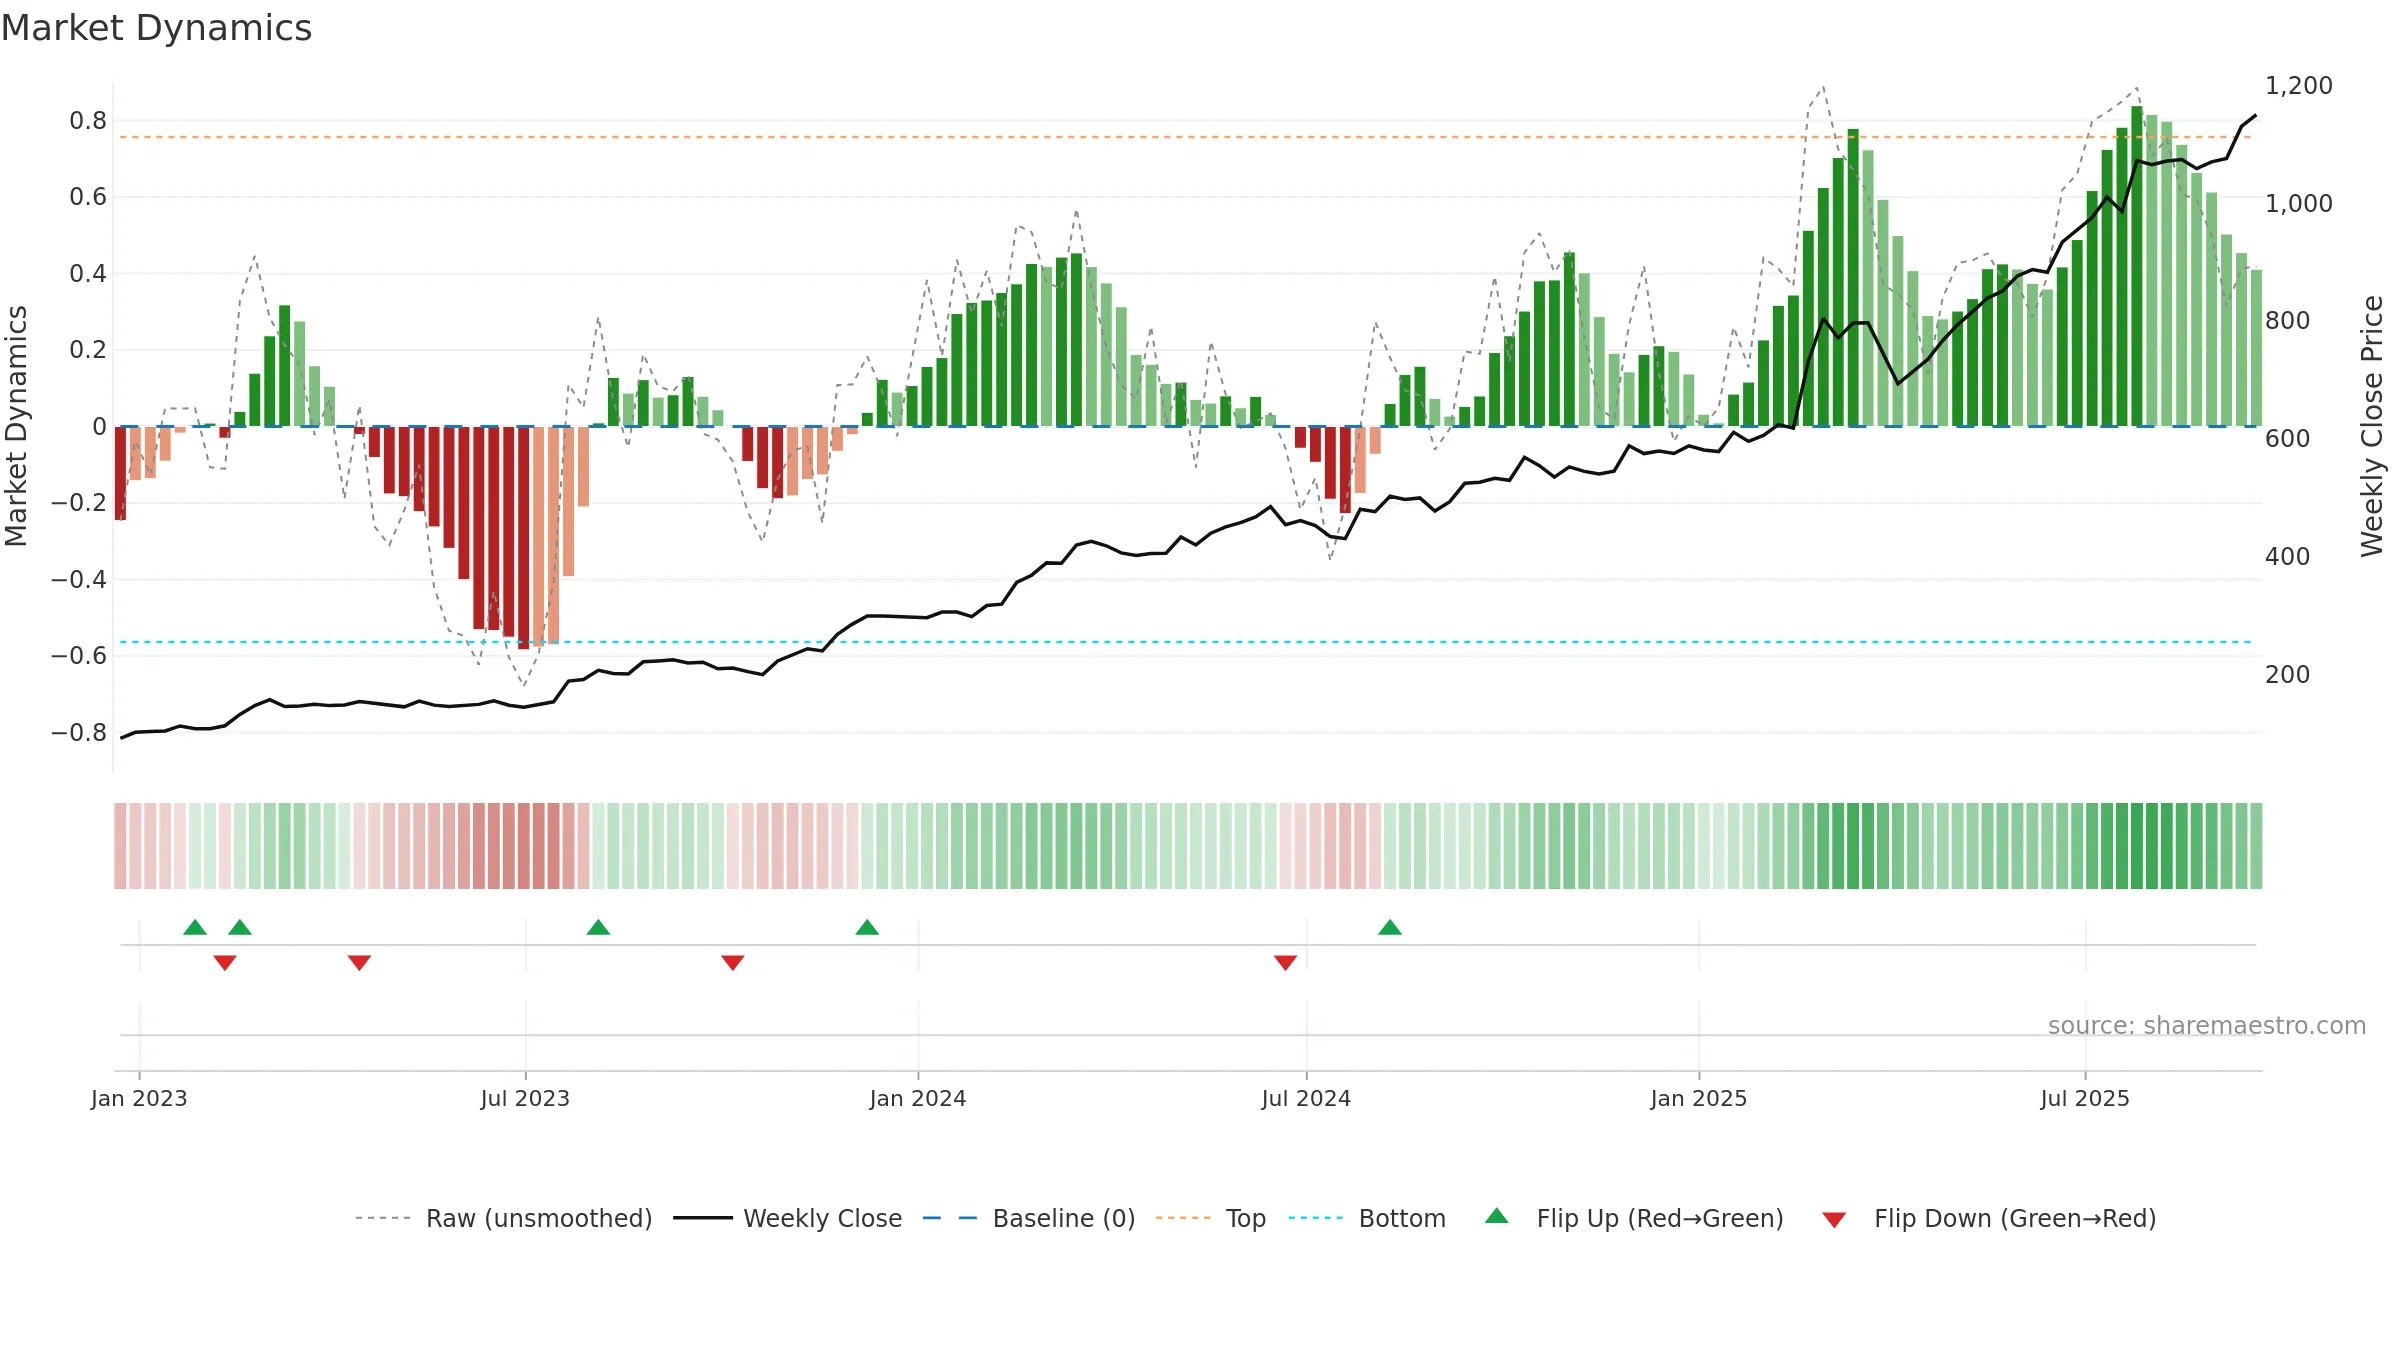This screenshot has height=1350, width=2400.
Task: Toggle the Flip Up (Red→Green) legend entry
Action: 1634,1218
